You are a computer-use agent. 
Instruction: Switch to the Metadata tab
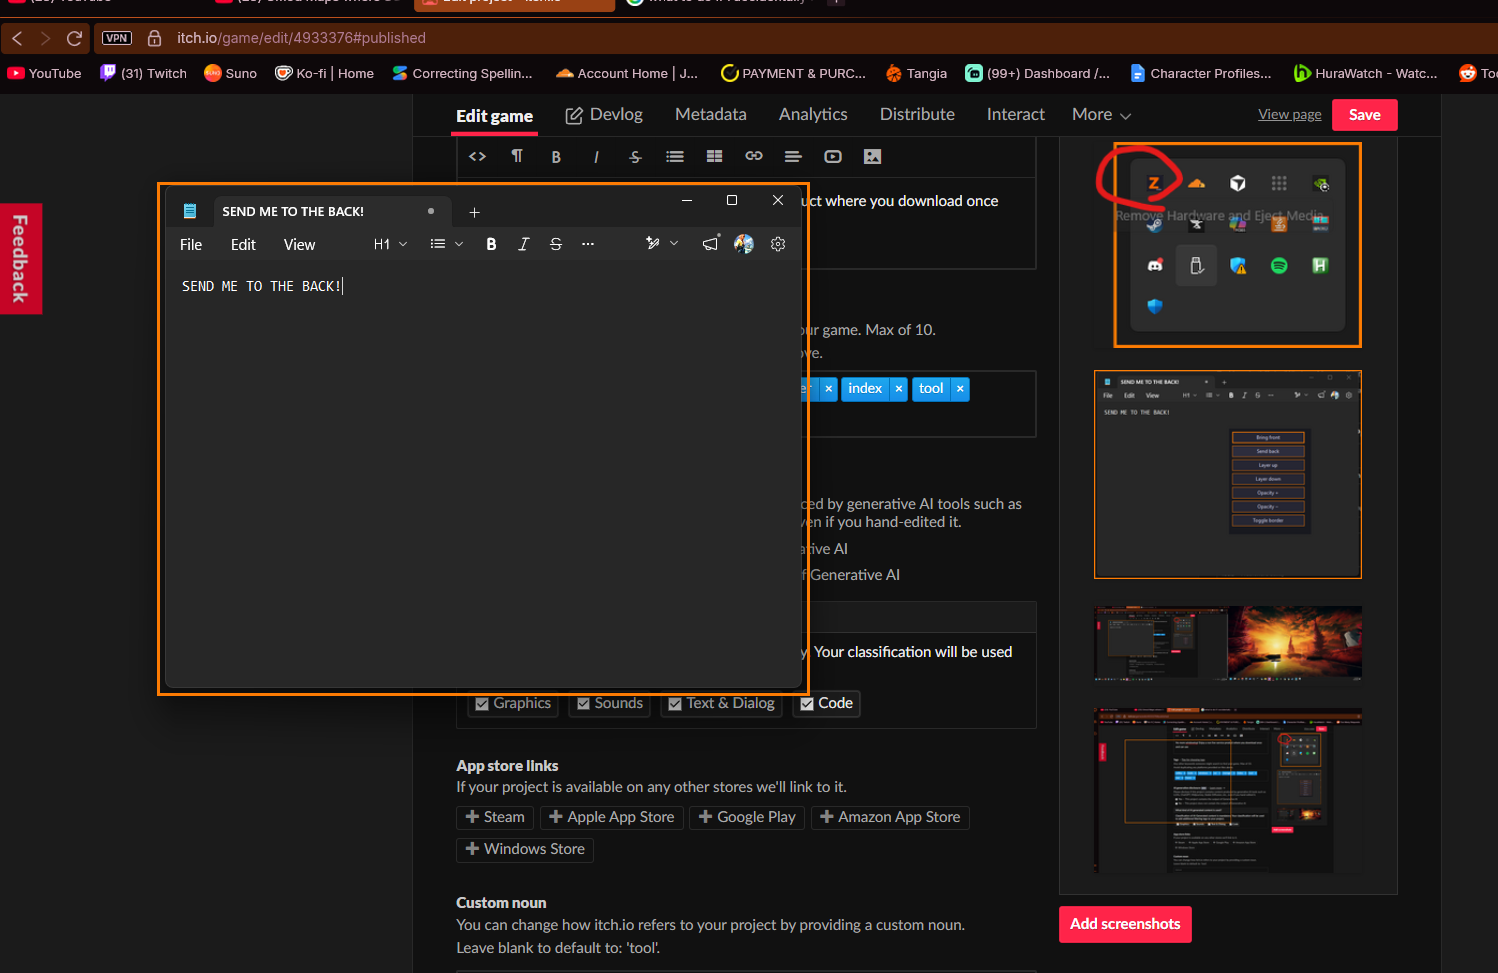pos(711,115)
